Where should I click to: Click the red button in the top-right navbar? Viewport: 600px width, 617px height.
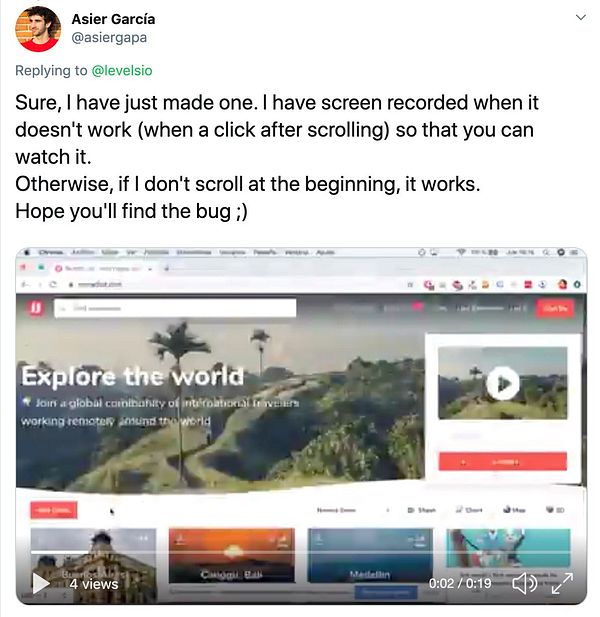tap(555, 308)
